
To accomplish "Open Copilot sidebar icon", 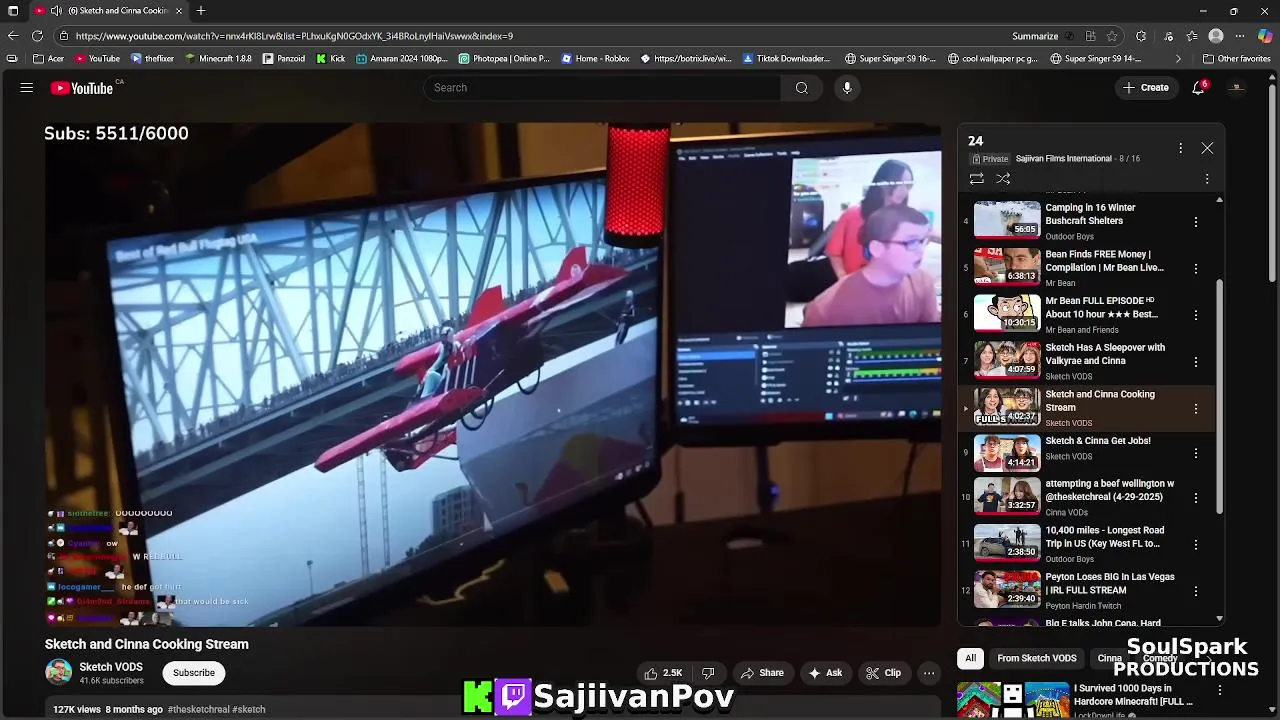I will (x=1265, y=36).
